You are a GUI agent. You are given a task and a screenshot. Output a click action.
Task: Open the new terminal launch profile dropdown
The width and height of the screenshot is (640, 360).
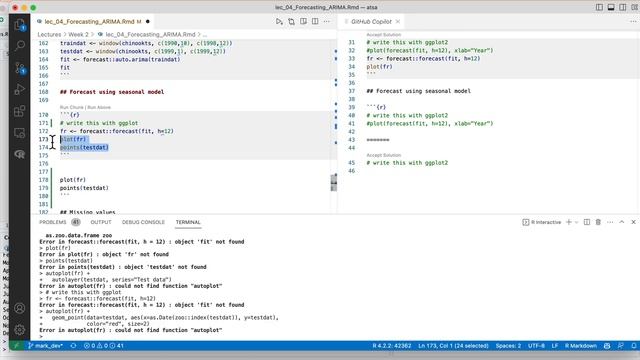click(576, 222)
